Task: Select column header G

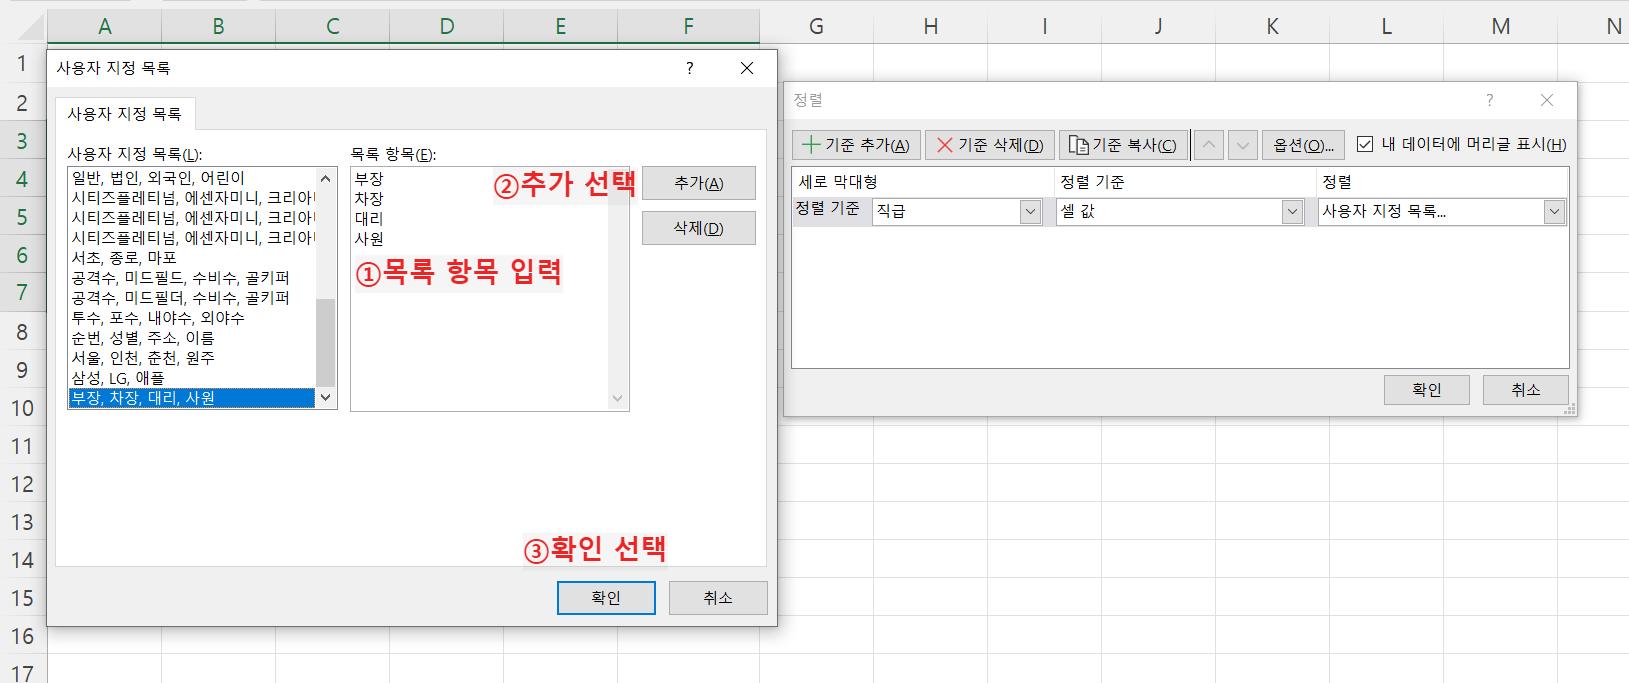Action: point(816,27)
